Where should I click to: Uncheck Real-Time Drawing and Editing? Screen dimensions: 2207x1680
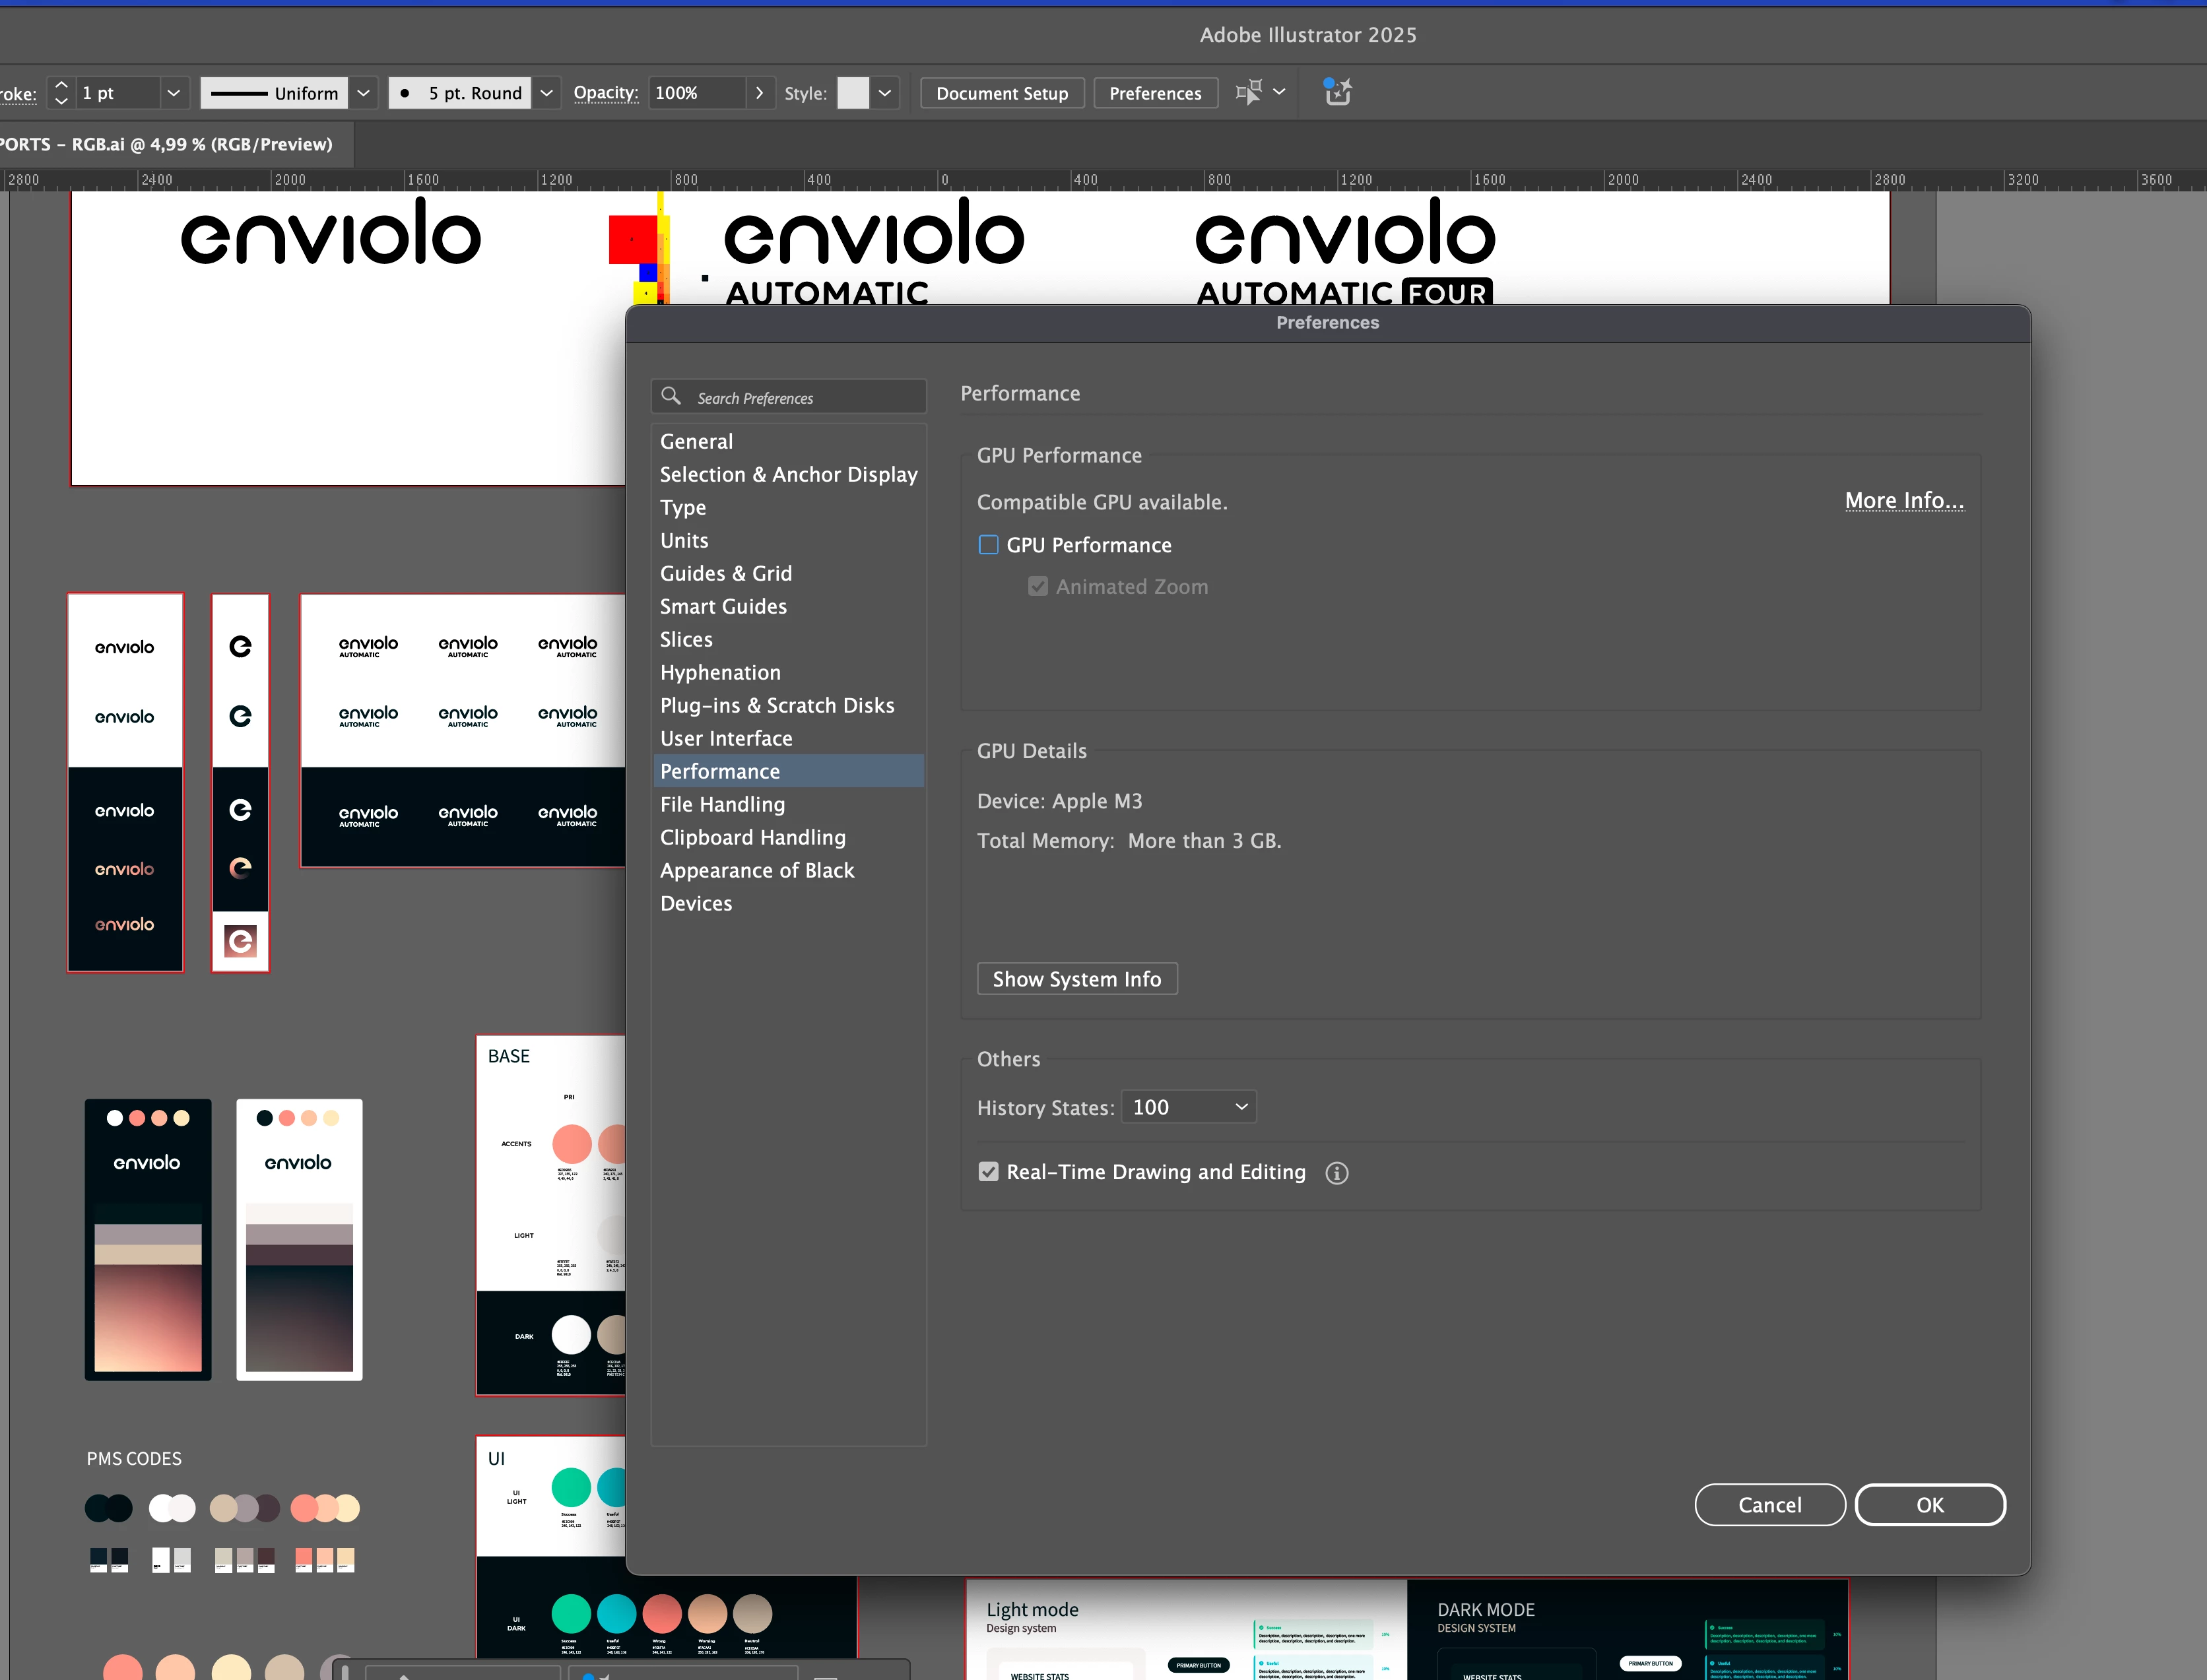pyautogui.click(x=988, y=1172)
